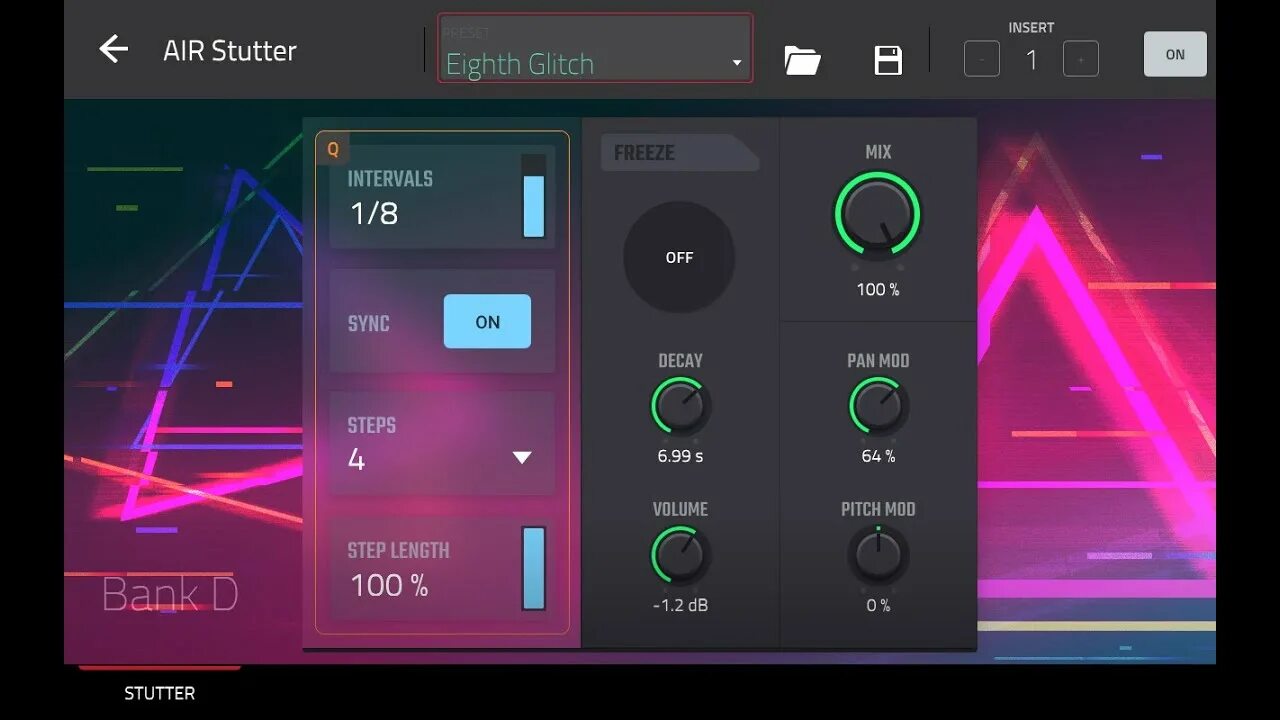Viewport: 1280px width, 720px height.
Task: Decrease the insert slot with the minus button
Action: click(981, 59)
